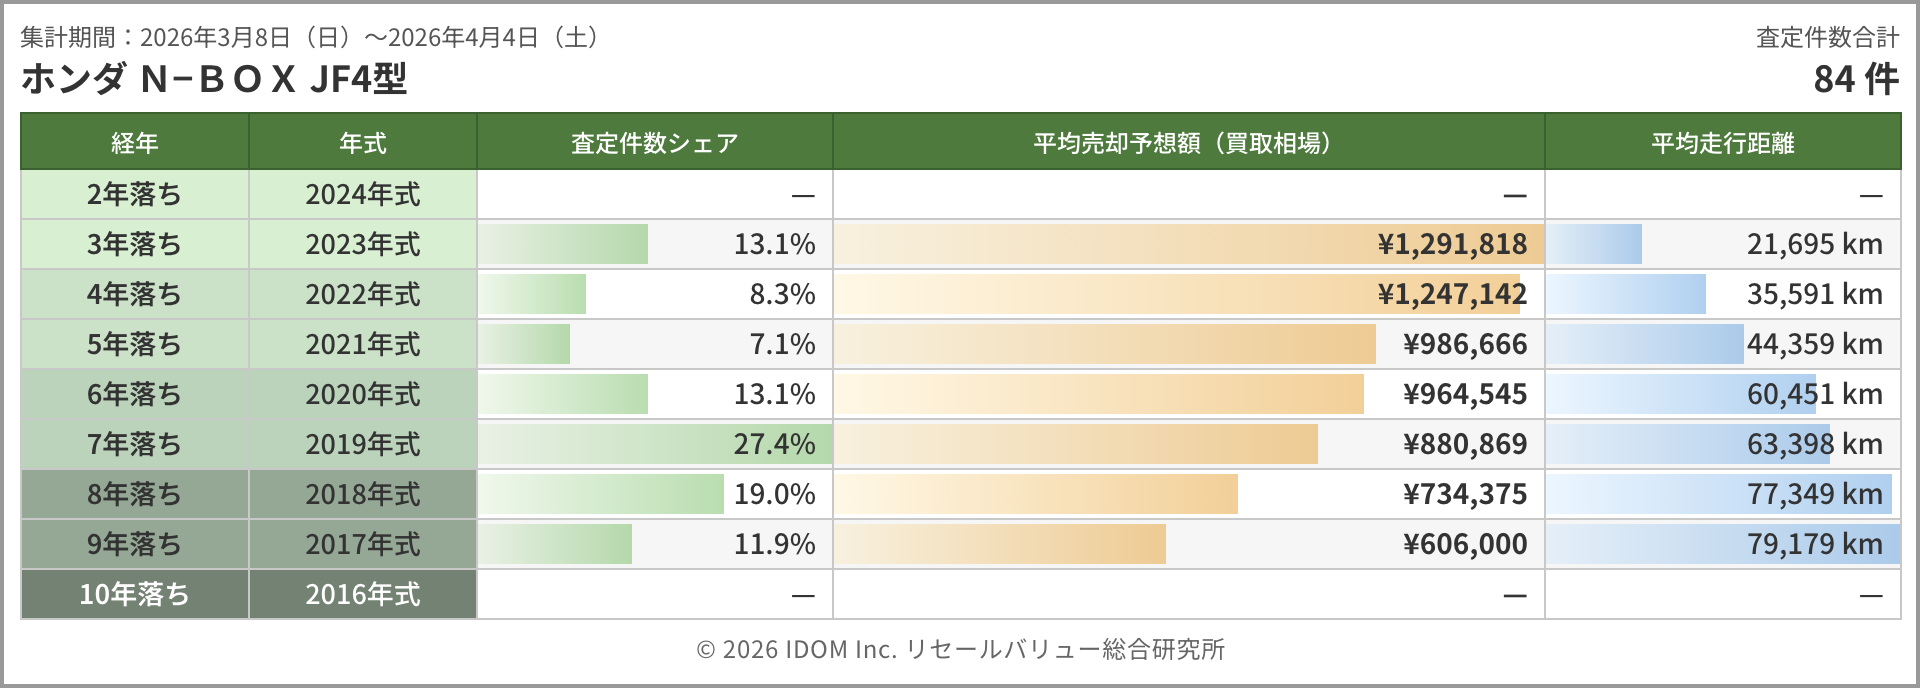
Task: Click the 84 件 total count
Action: click(1855, 79)
